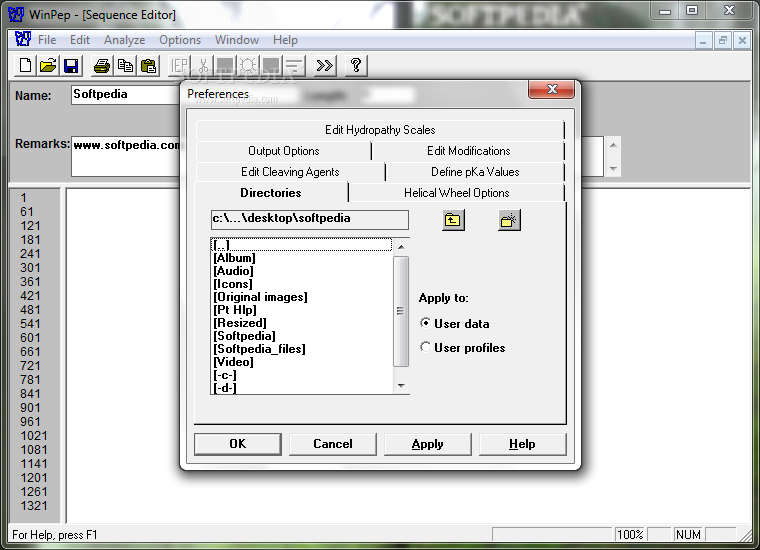
Task: Click the New sequence toolbar icon
Action: click(25, 65)
